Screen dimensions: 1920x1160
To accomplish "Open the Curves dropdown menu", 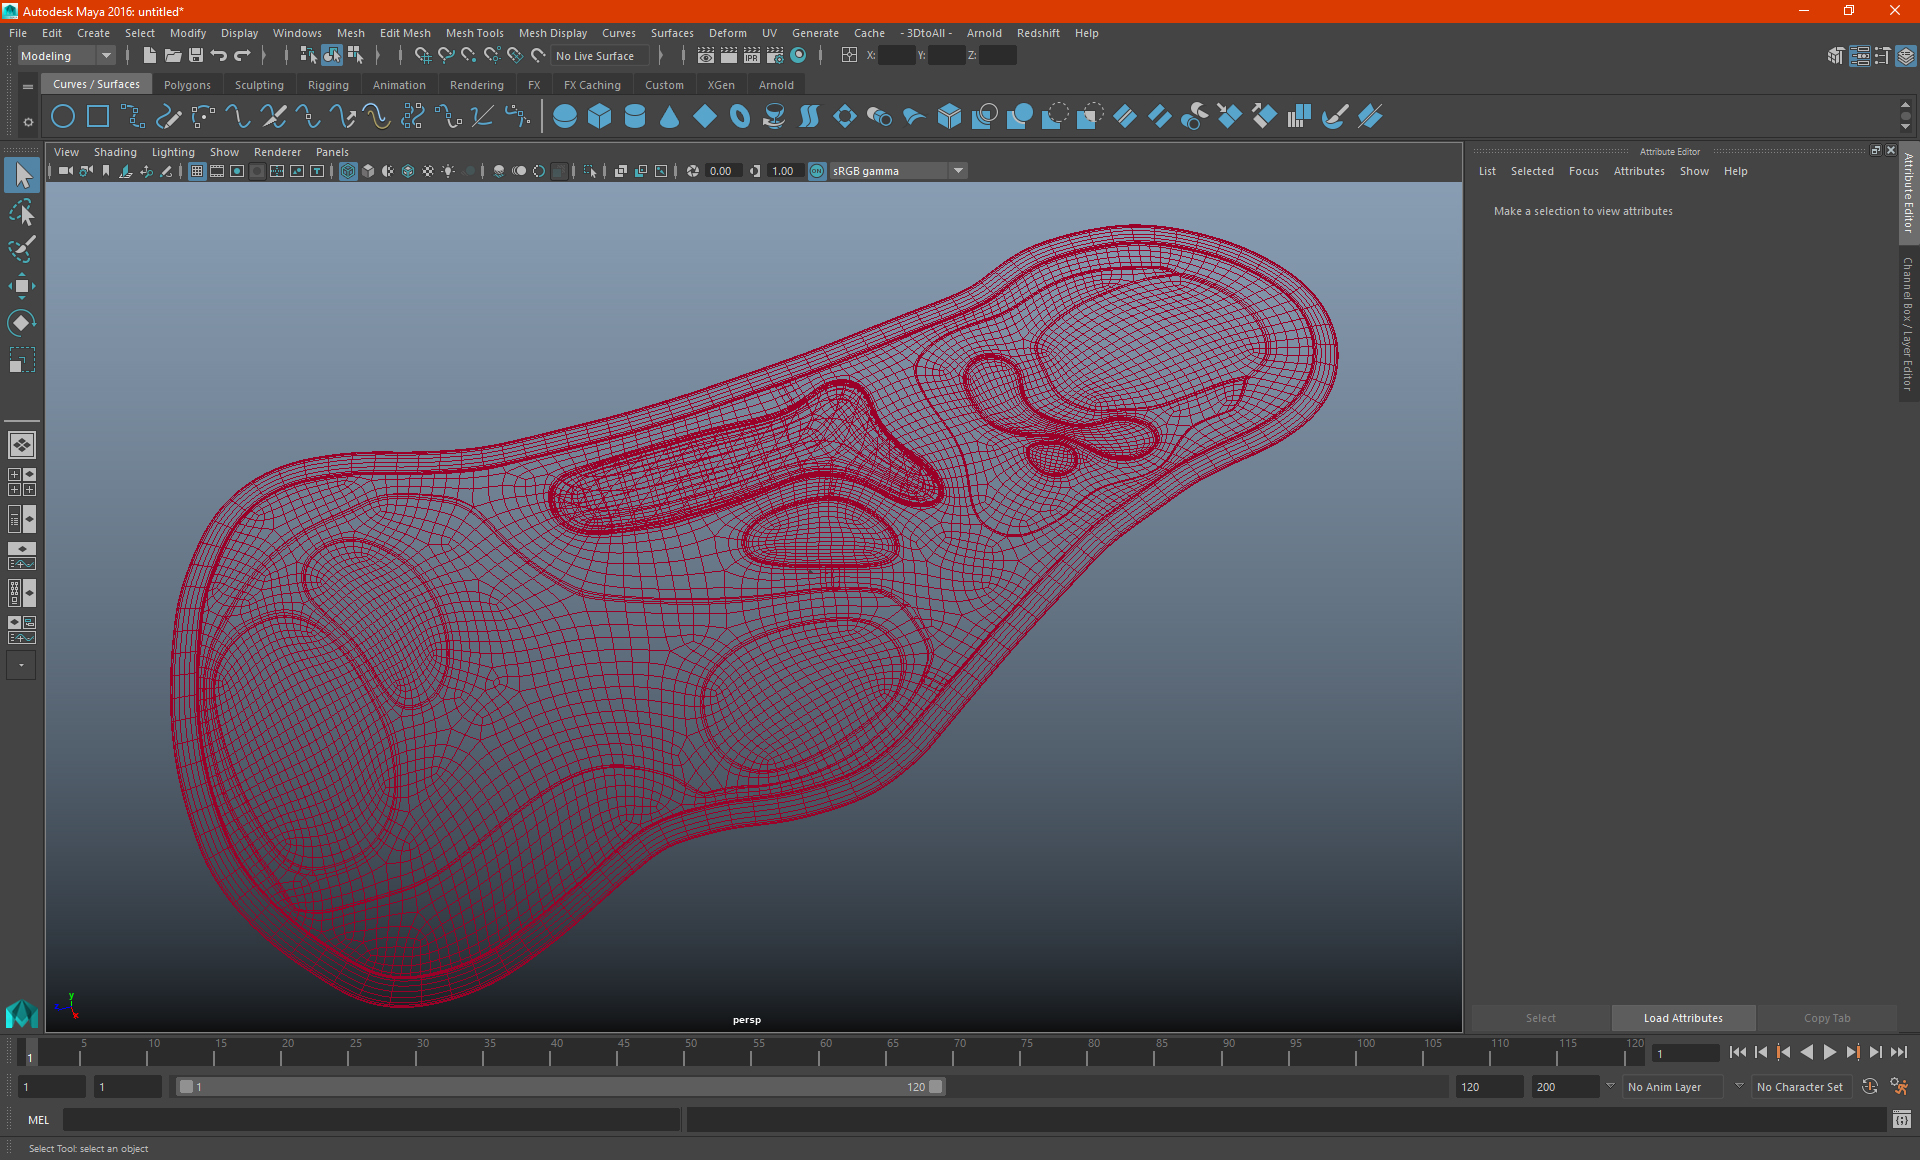I will 617,32.
